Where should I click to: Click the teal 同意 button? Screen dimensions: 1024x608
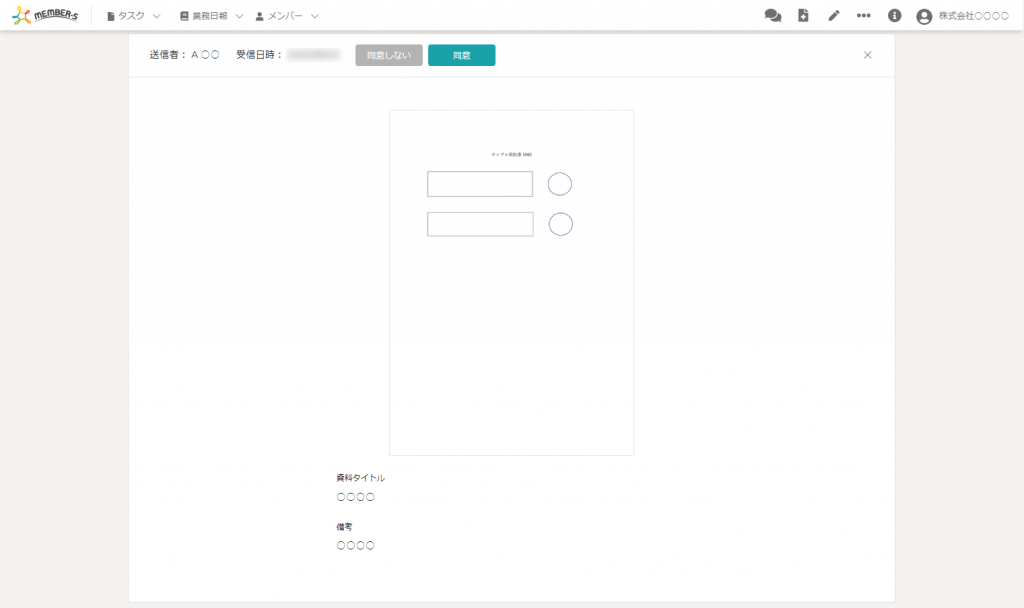coord(462,55)
